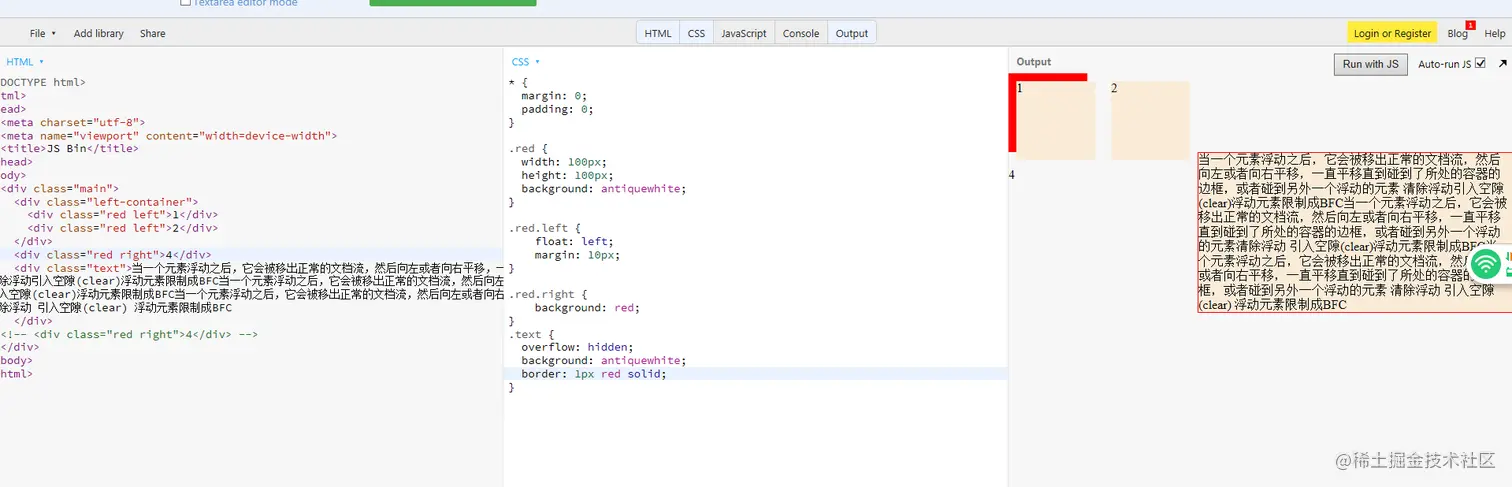This screenshot has width=1512, height=487.
Task: Click the 'margin: 0;' line in CSS
Action: click(x=554, y=96)
